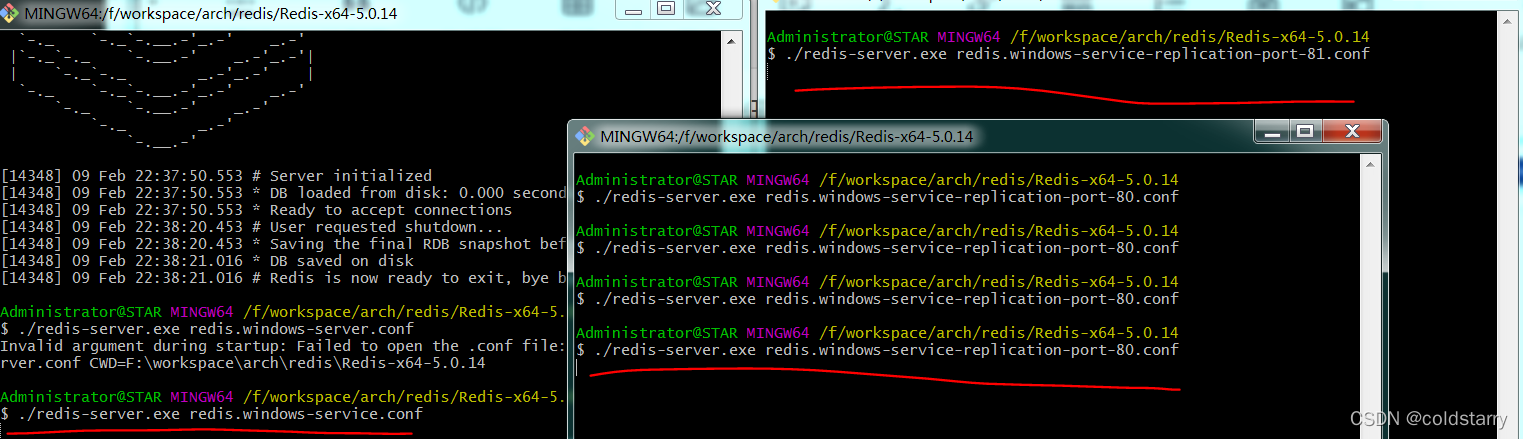
Task: Click the left window title bar text
Action: pos(211,13)
